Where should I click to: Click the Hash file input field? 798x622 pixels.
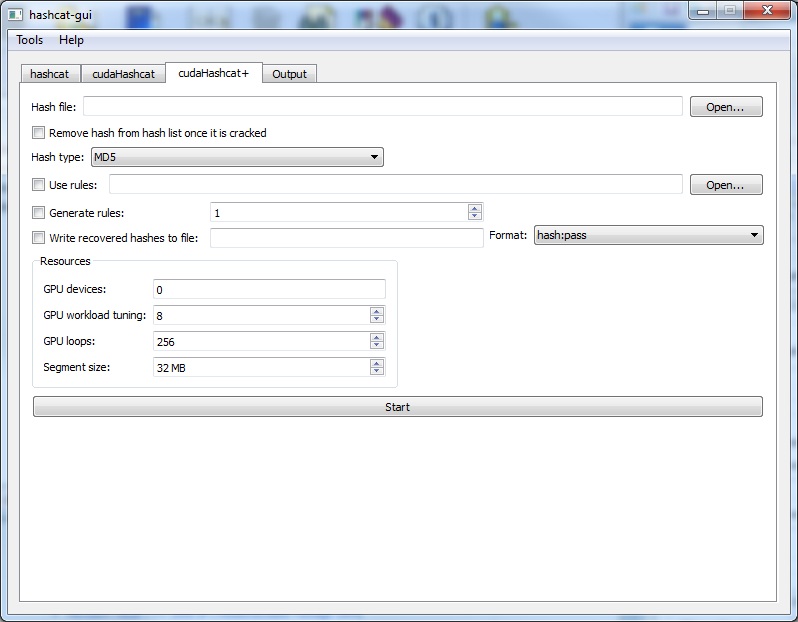(x=383, y=106)
